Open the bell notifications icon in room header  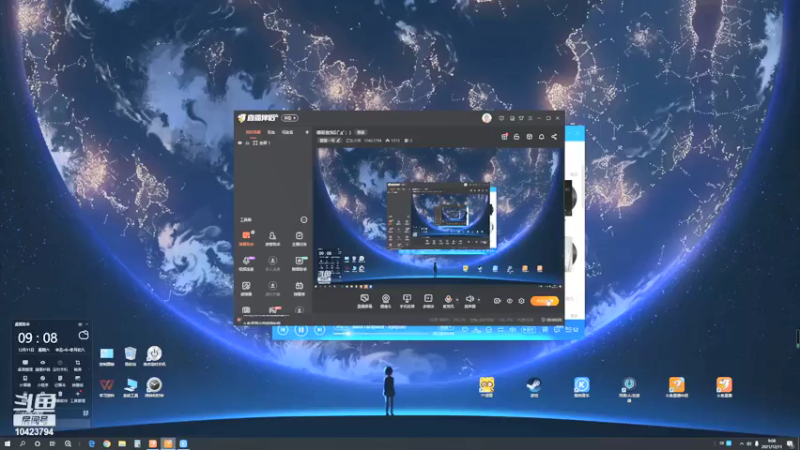coord(541,137)
